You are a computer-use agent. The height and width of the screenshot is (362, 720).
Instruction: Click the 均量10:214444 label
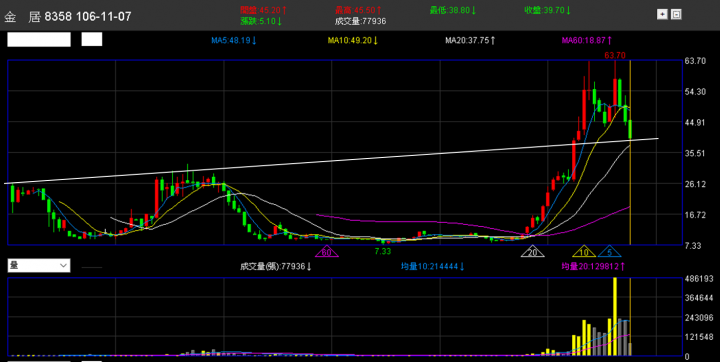(433, 266)
